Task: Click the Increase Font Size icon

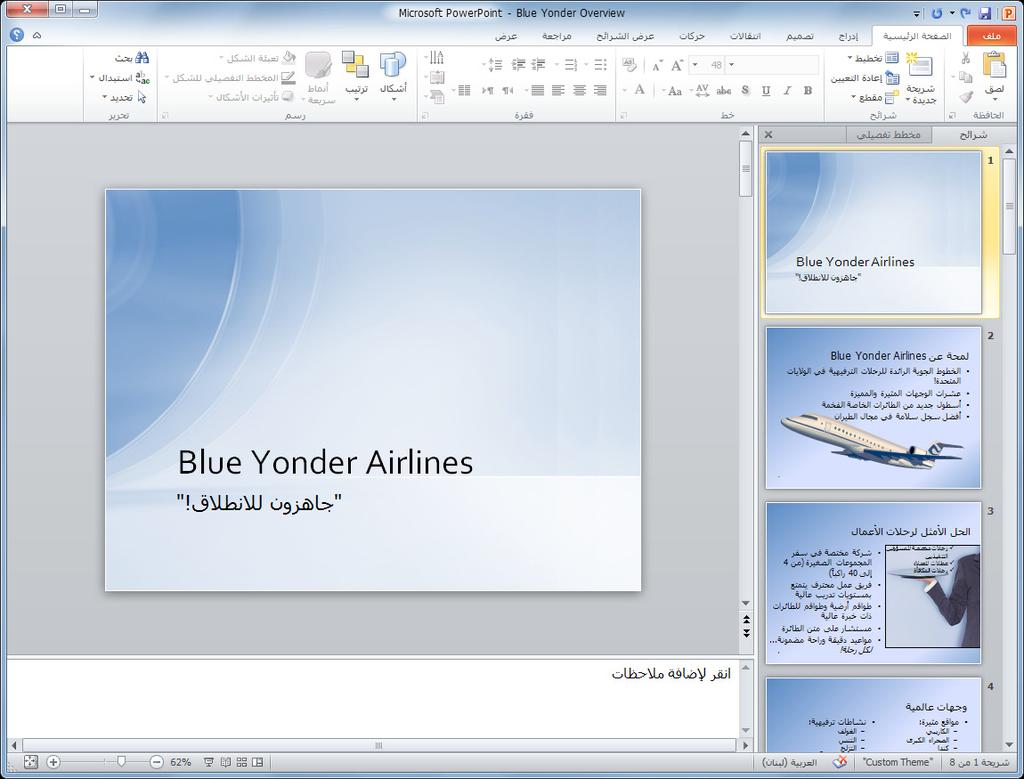Action: coord(677,65)
